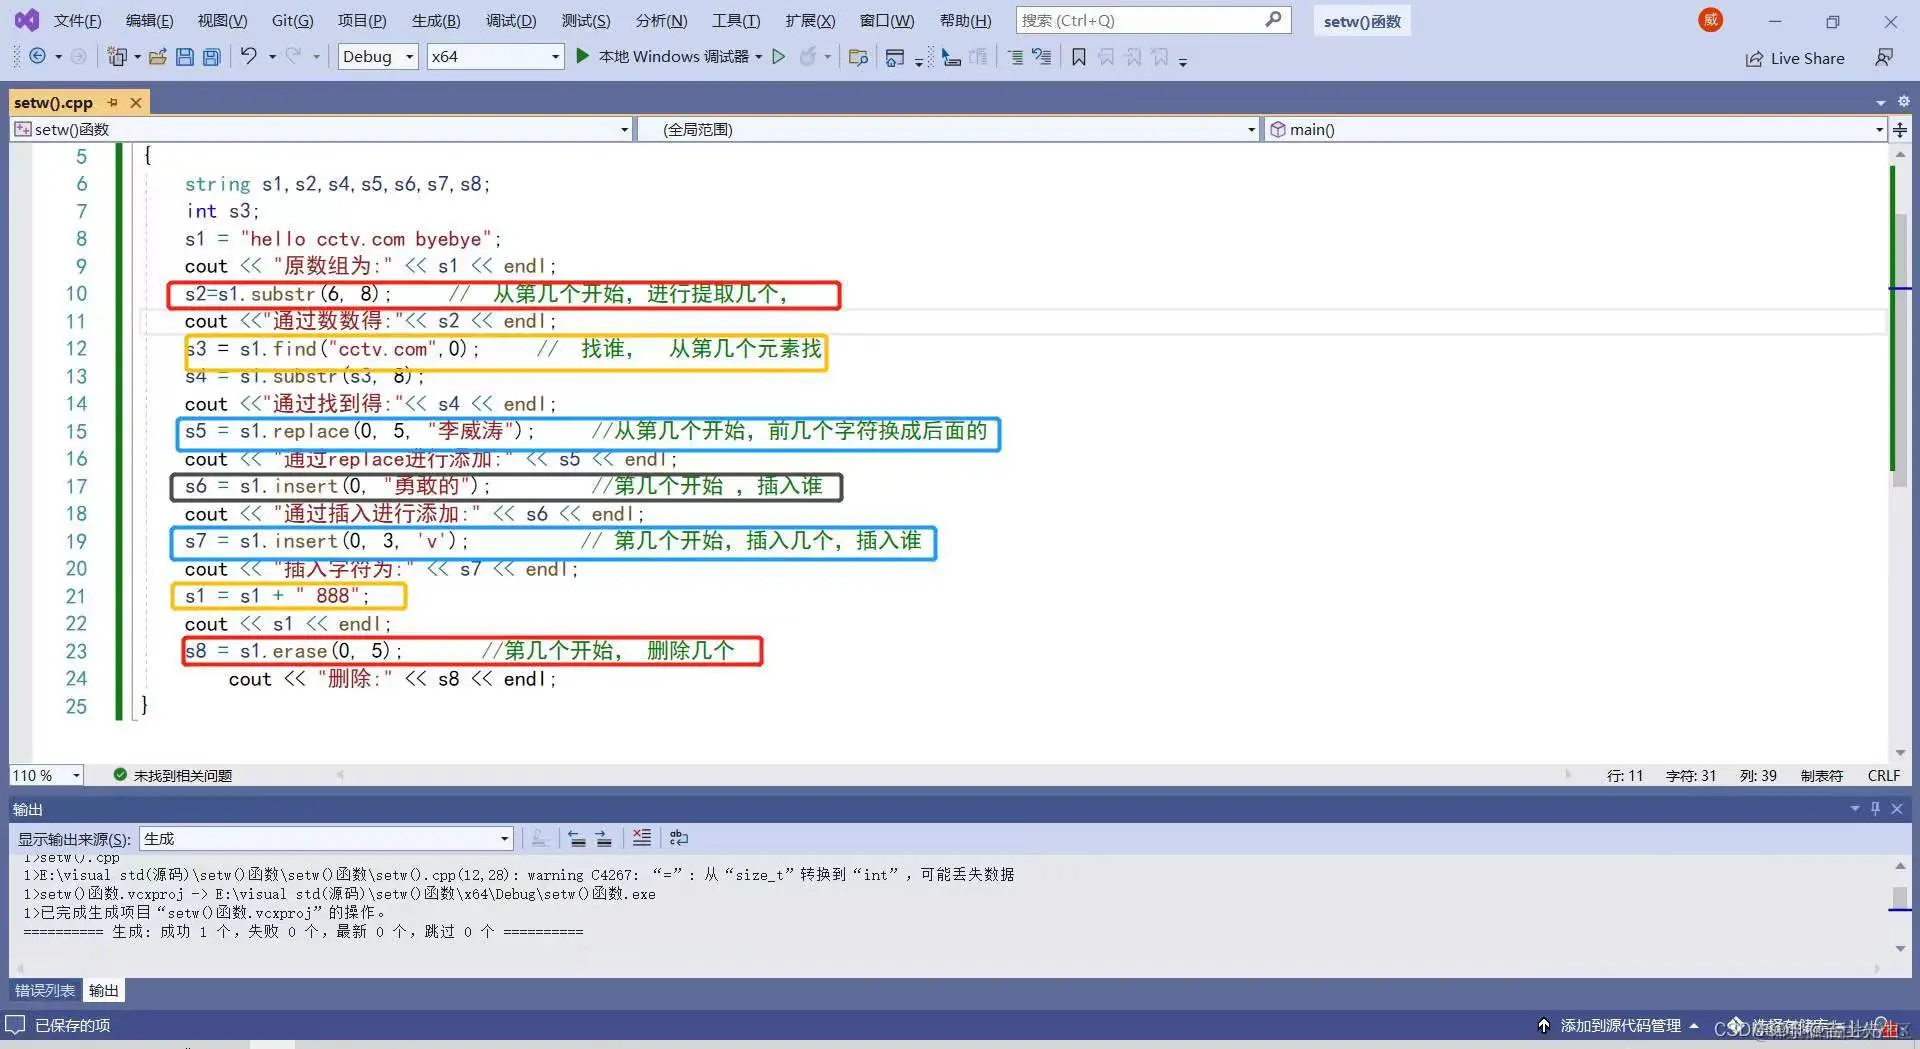Viewport: 1920px width, 1049px height.
Task: Click the orange user account avatar
Action: coord(1711,20)
